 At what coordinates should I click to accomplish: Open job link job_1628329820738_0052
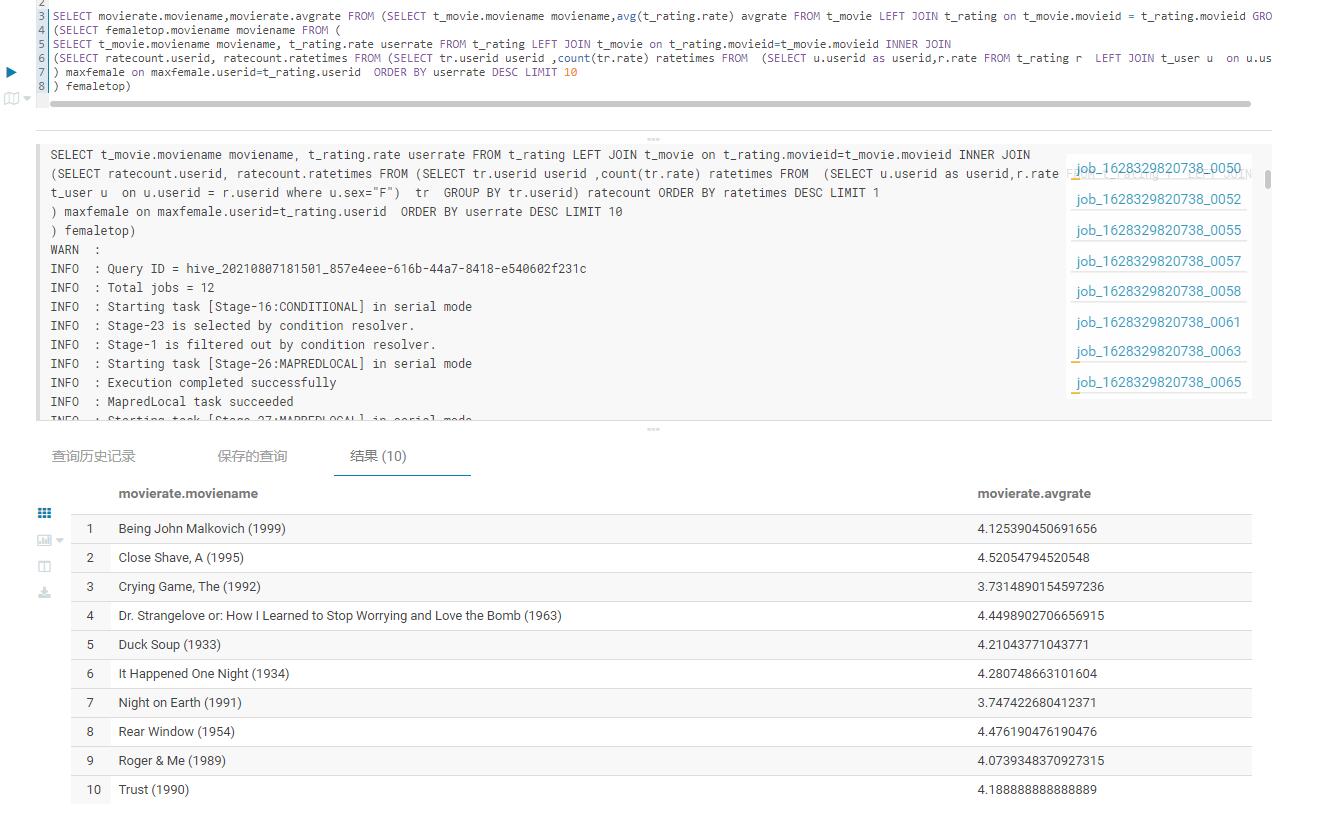1158,199
